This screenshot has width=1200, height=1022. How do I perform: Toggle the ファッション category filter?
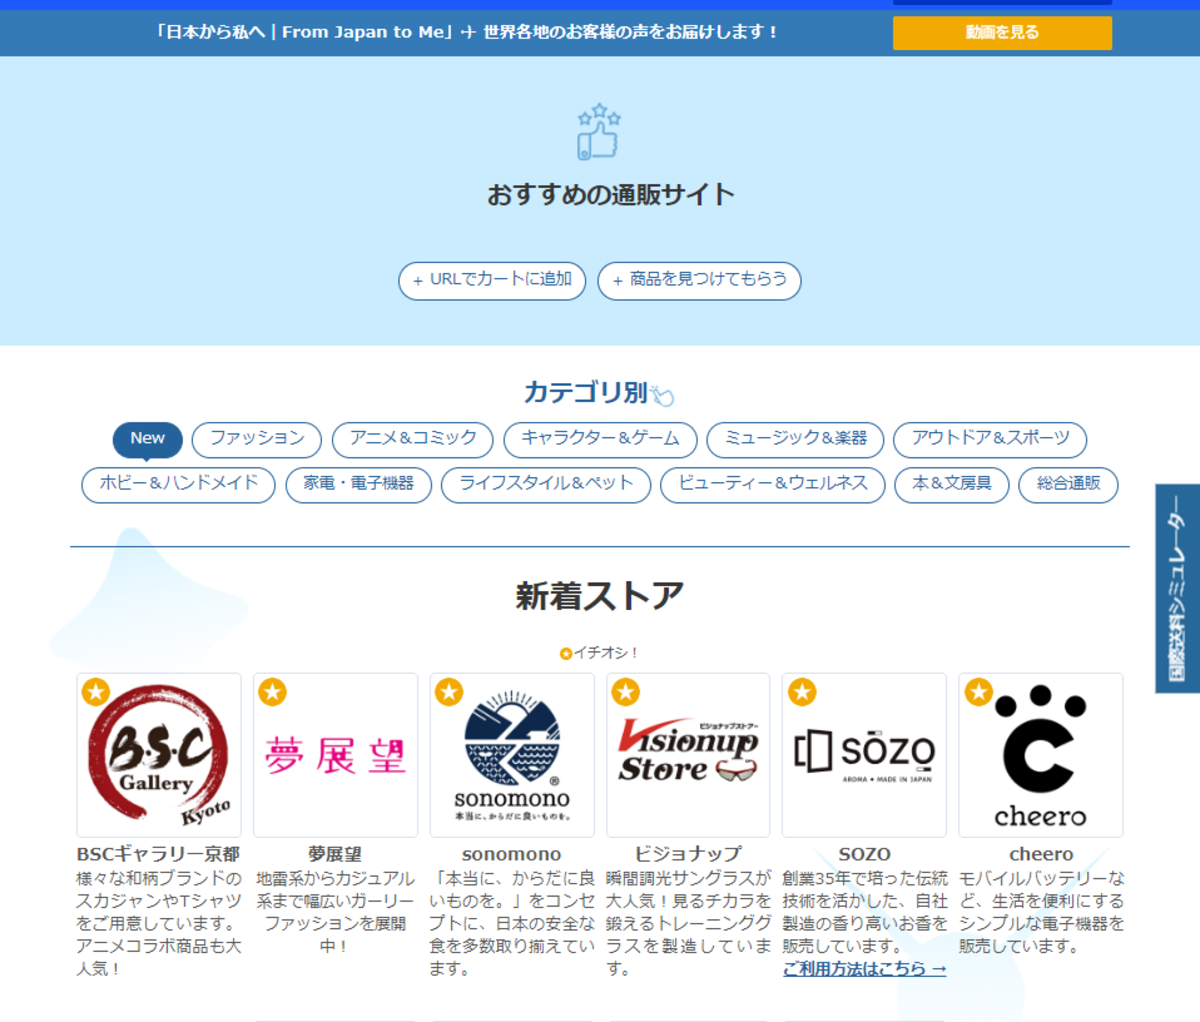(x=256, y=439)
